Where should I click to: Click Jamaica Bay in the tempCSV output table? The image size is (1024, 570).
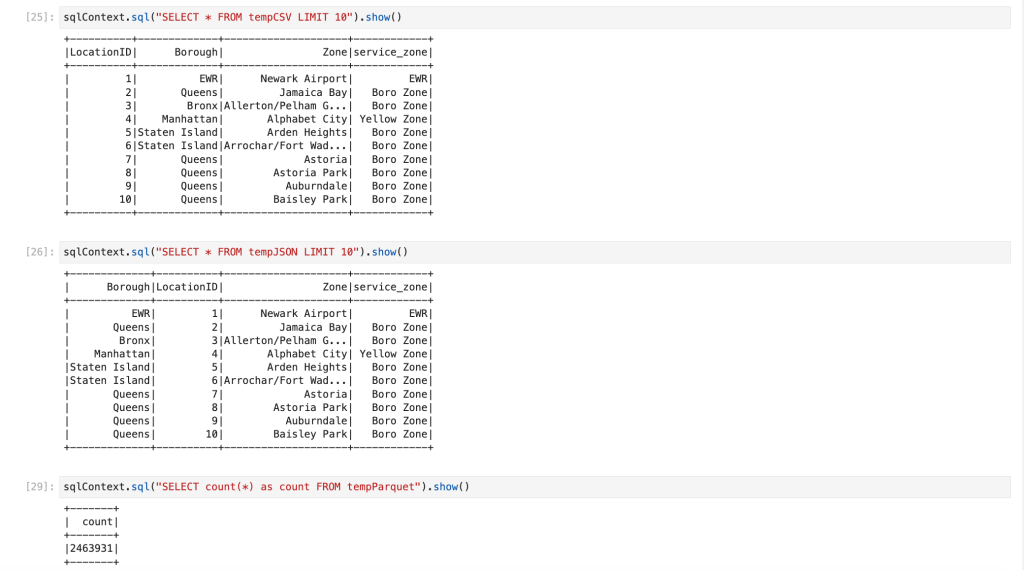pyautogui.click(x=313, y=92)
